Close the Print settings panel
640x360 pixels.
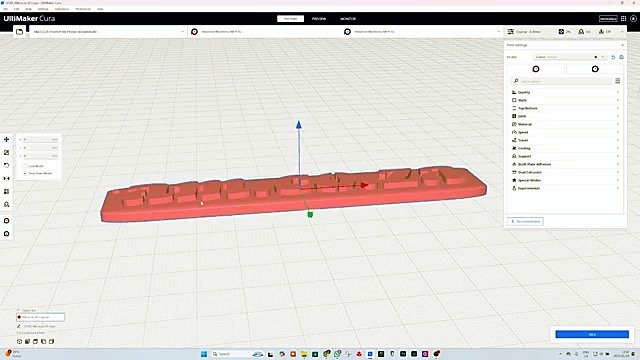pos(622,45)
